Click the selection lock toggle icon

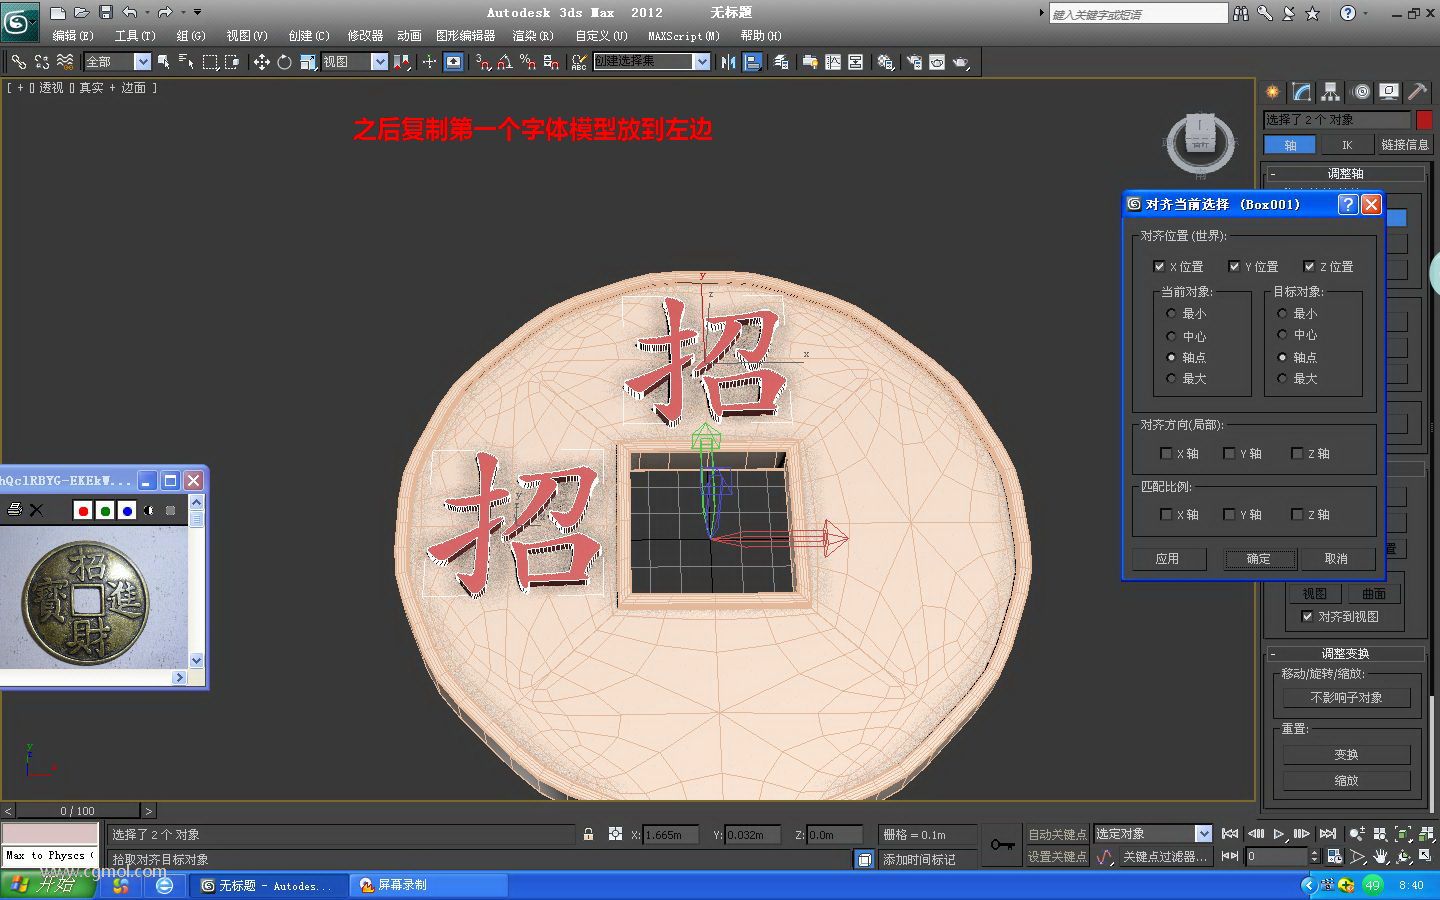588,834
